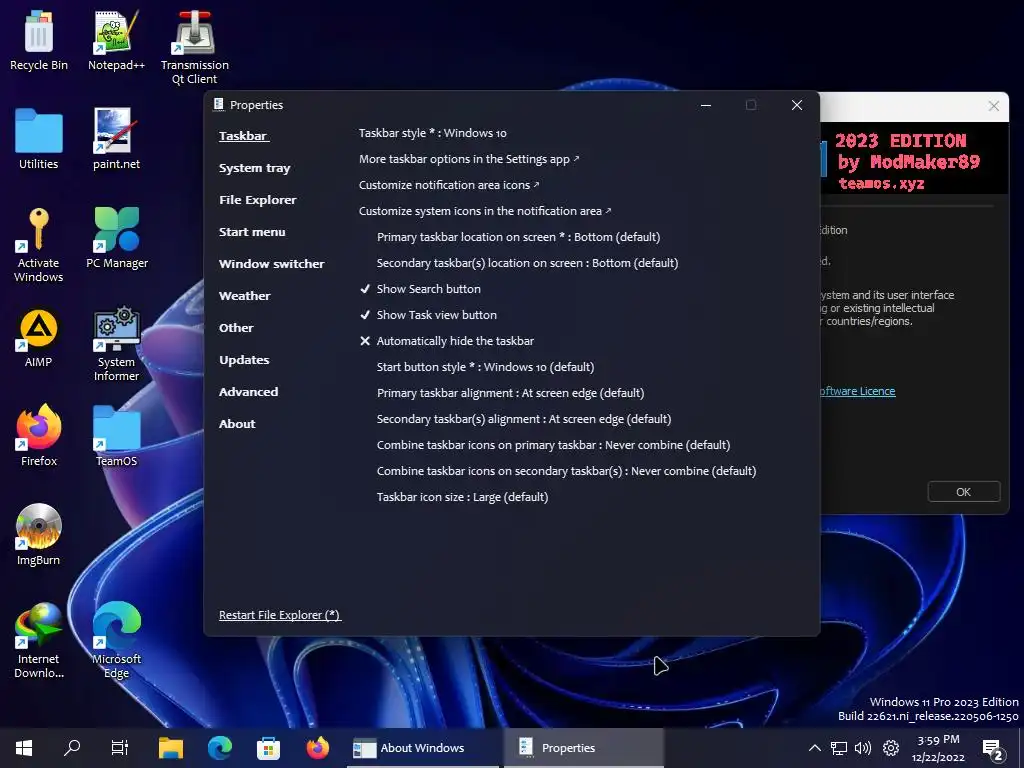Viewport: 1024px width, 768px height.
Task: Change Taskbar style Windows 10 setting
Action: 432,133
